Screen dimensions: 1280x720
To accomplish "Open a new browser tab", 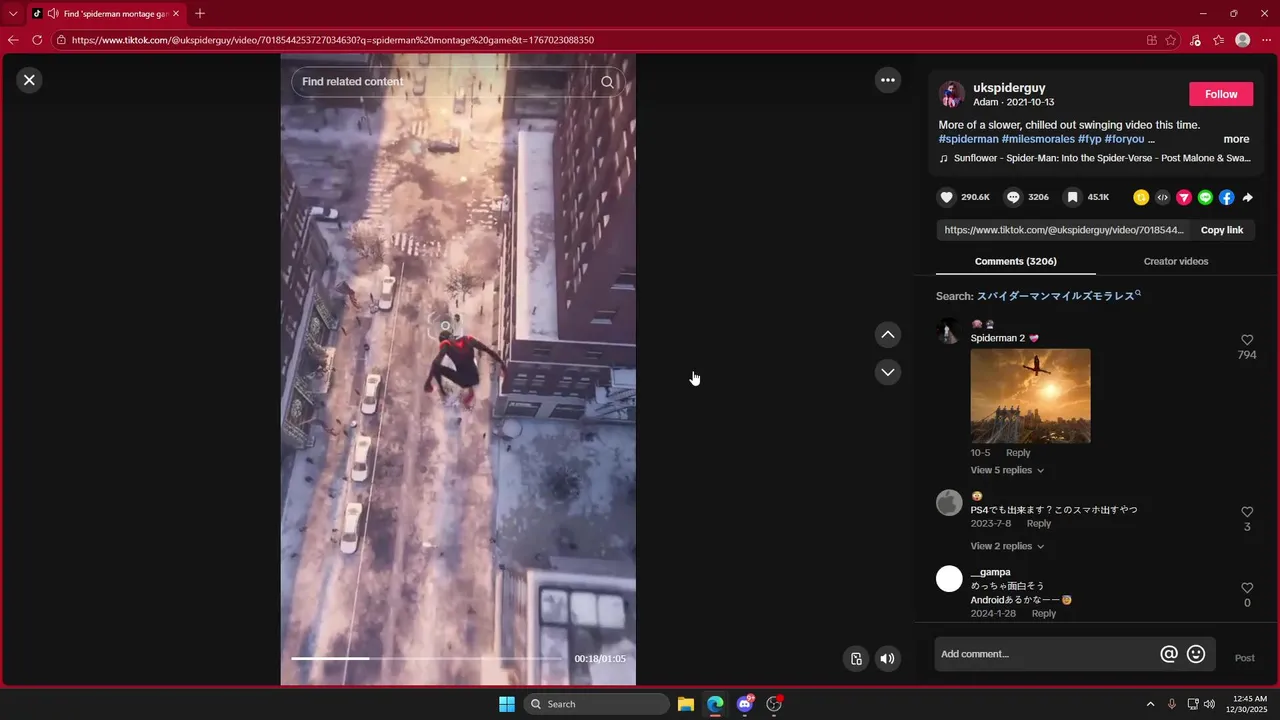I will tap(200, 14).
